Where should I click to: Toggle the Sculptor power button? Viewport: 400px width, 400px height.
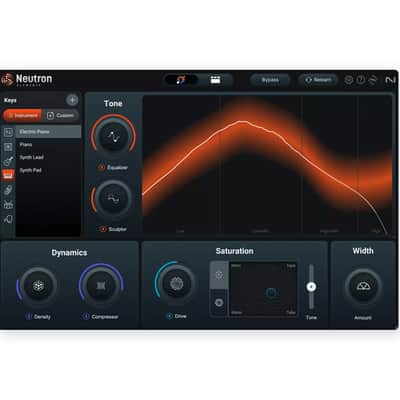(x=103, y=229)
